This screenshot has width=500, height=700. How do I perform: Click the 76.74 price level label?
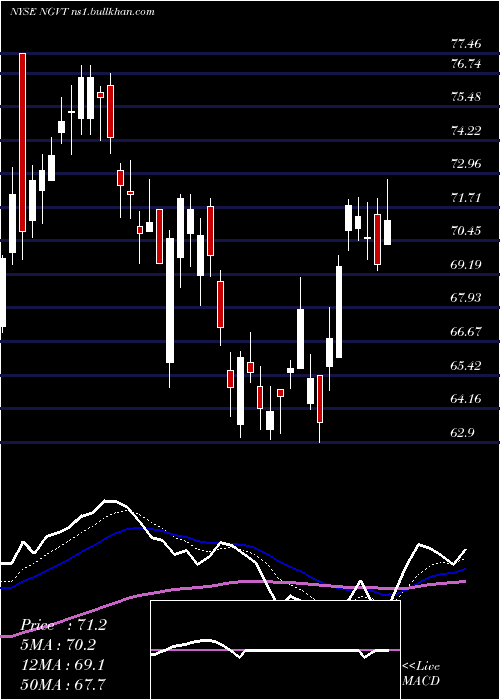point(466,64)
